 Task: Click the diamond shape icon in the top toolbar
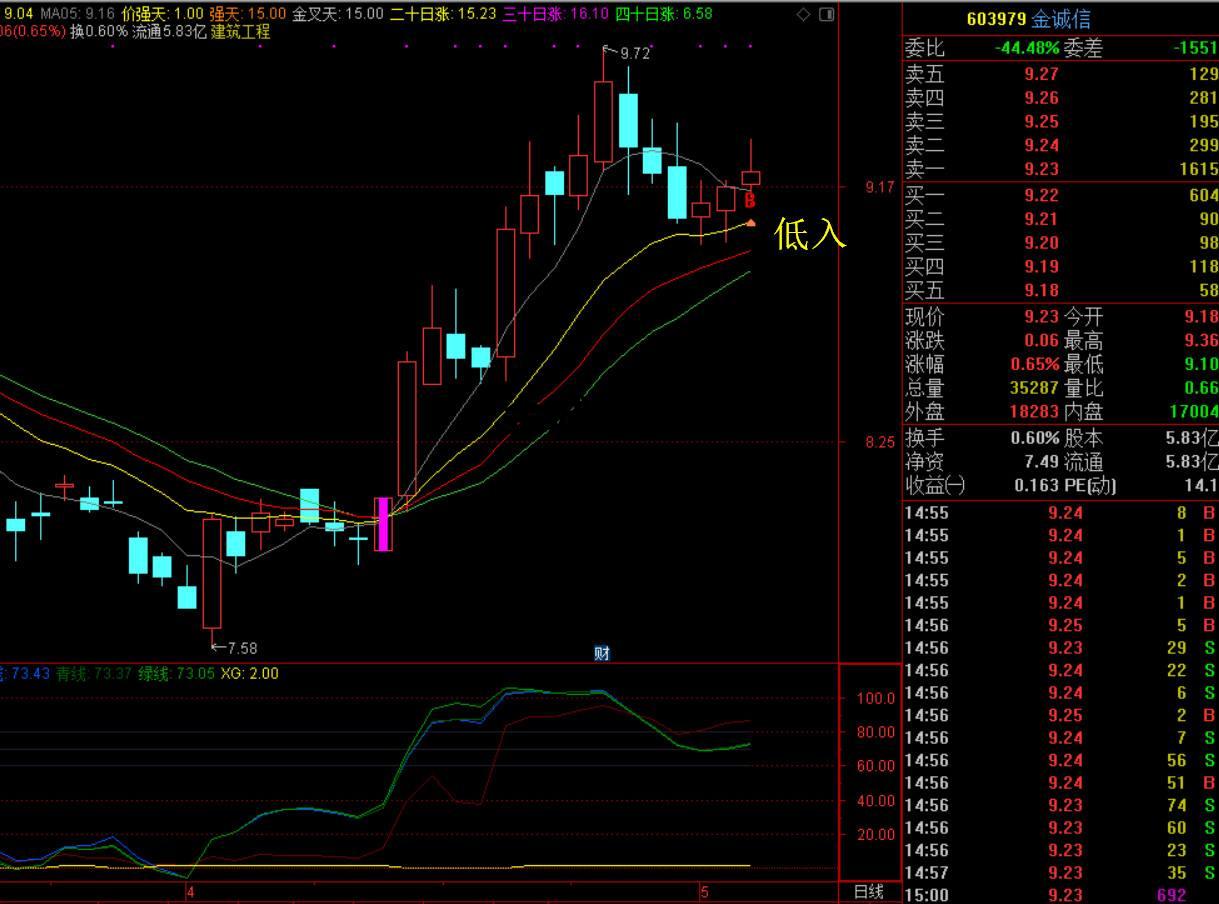(x=804, y=14)
